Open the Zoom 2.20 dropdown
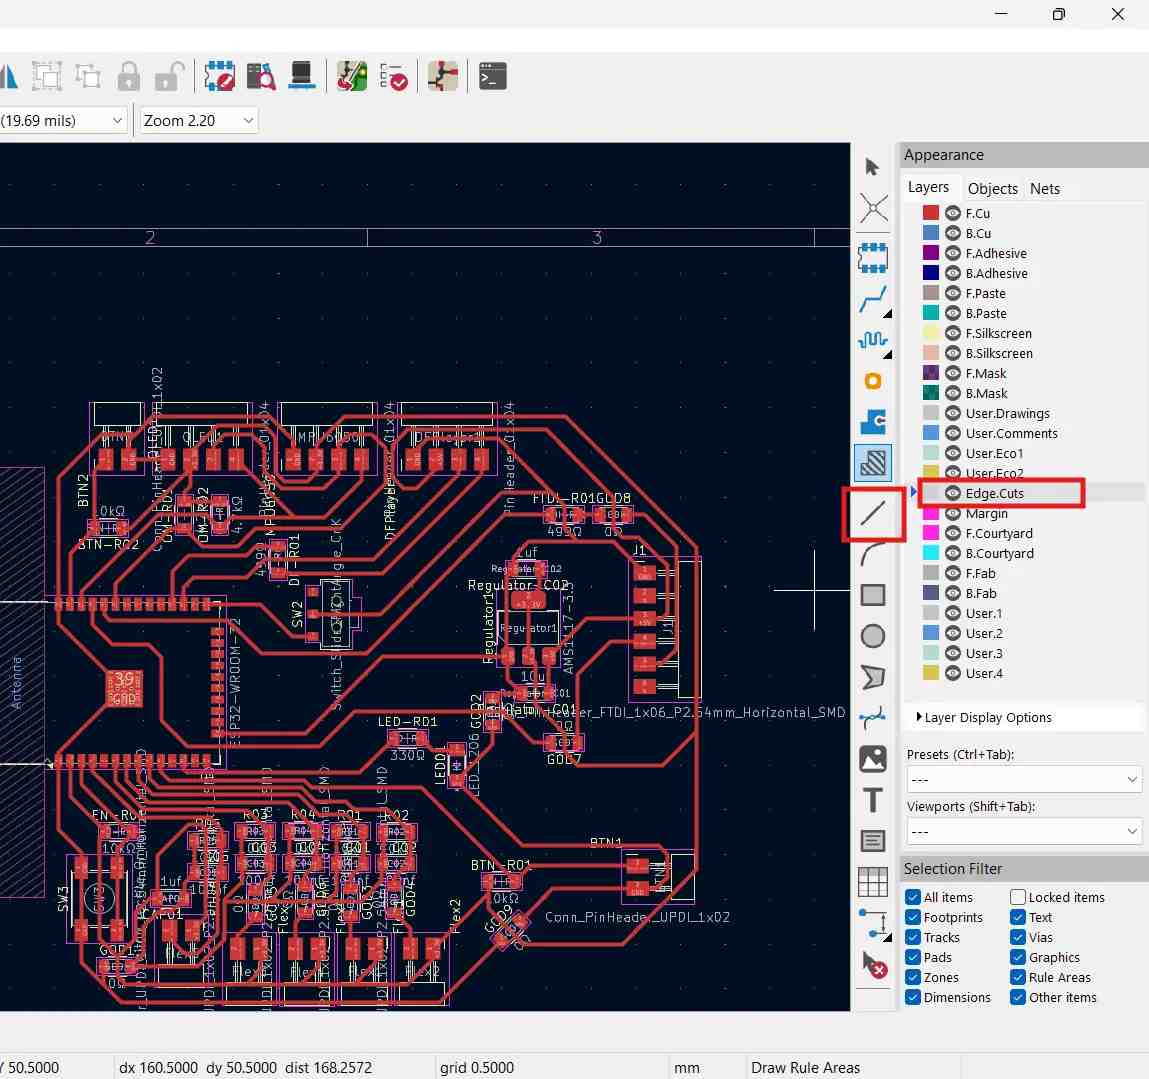Screen dimensions: 1149x1079 (199, 121)
